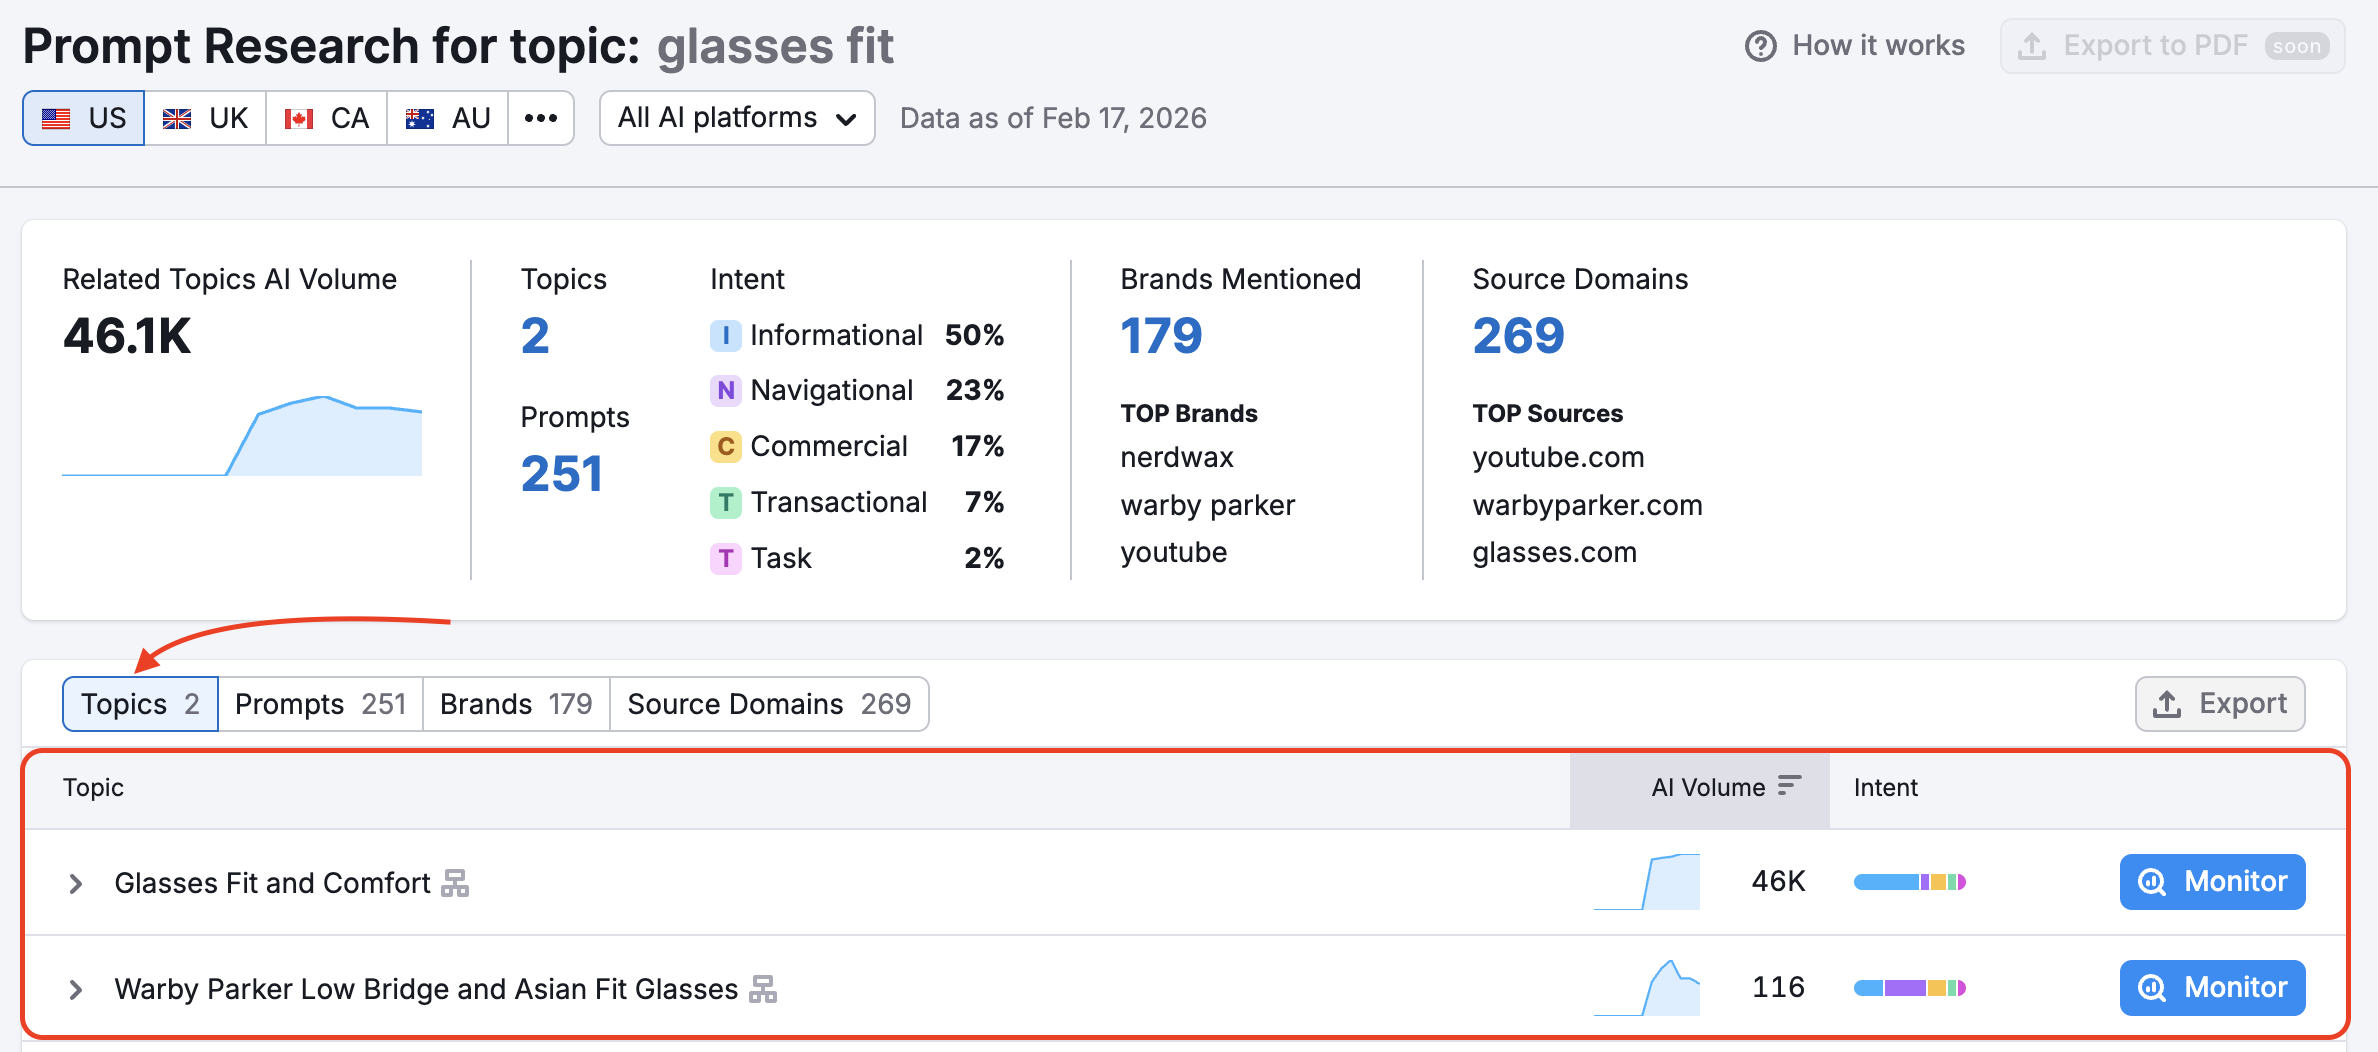
Task: Click intent distribution bar for Glasses Fit and Comfort
Action: click(1909, 882)
